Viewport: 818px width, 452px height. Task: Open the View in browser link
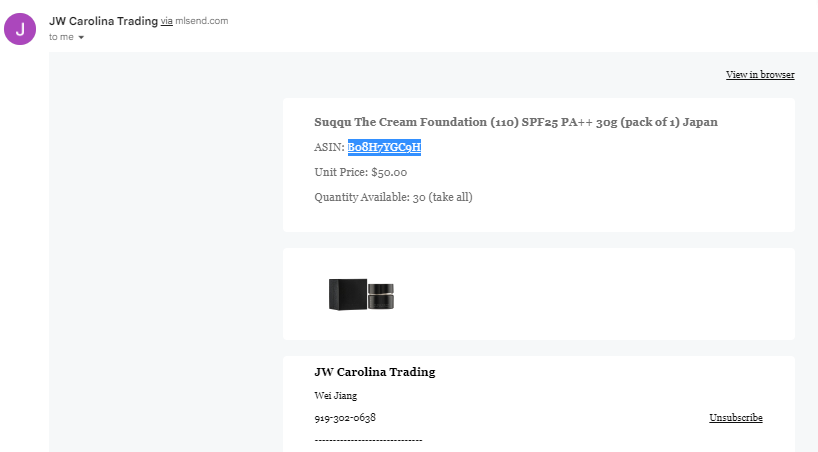[760, 75]
